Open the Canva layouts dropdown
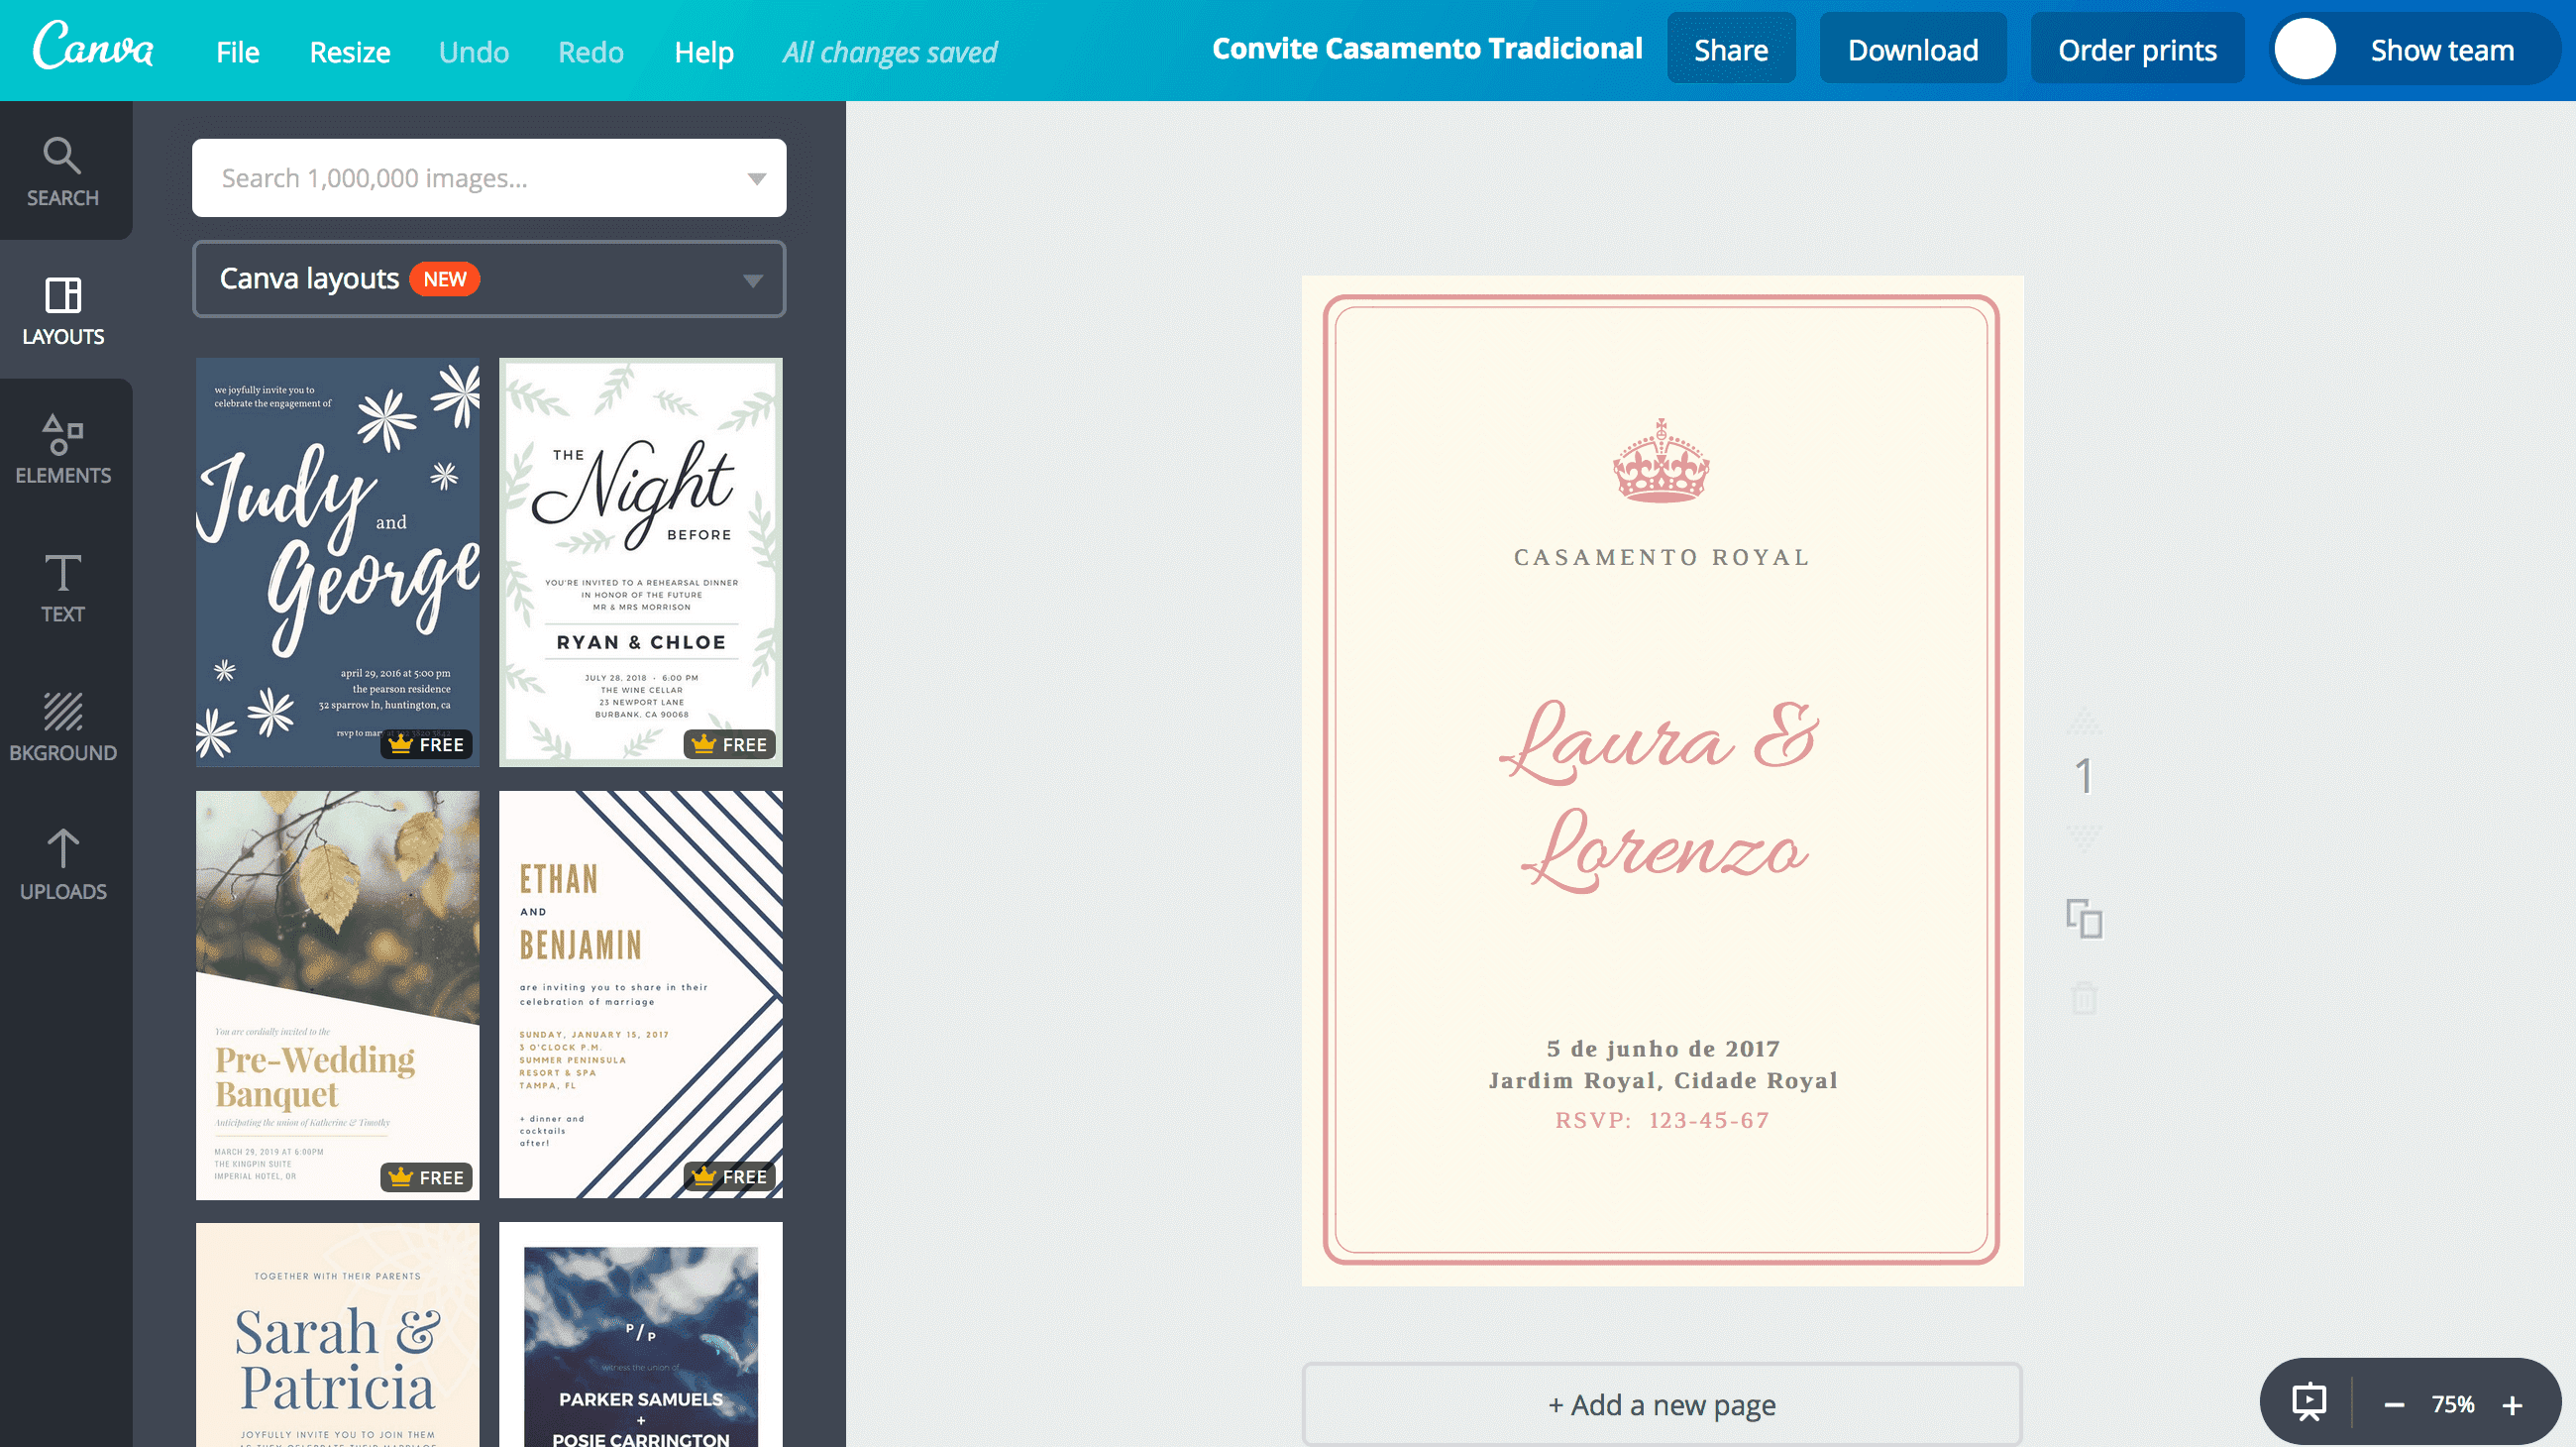 [x=489, y=279]
